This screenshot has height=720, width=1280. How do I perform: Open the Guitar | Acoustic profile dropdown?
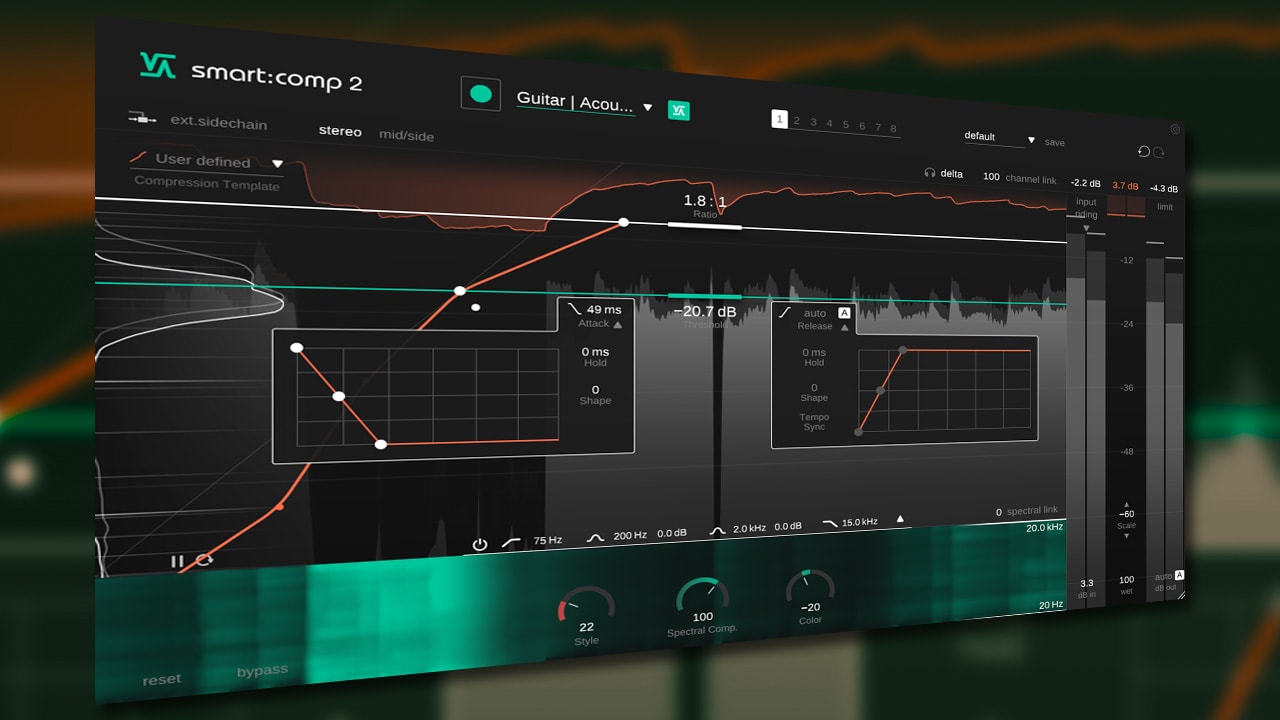648,106
